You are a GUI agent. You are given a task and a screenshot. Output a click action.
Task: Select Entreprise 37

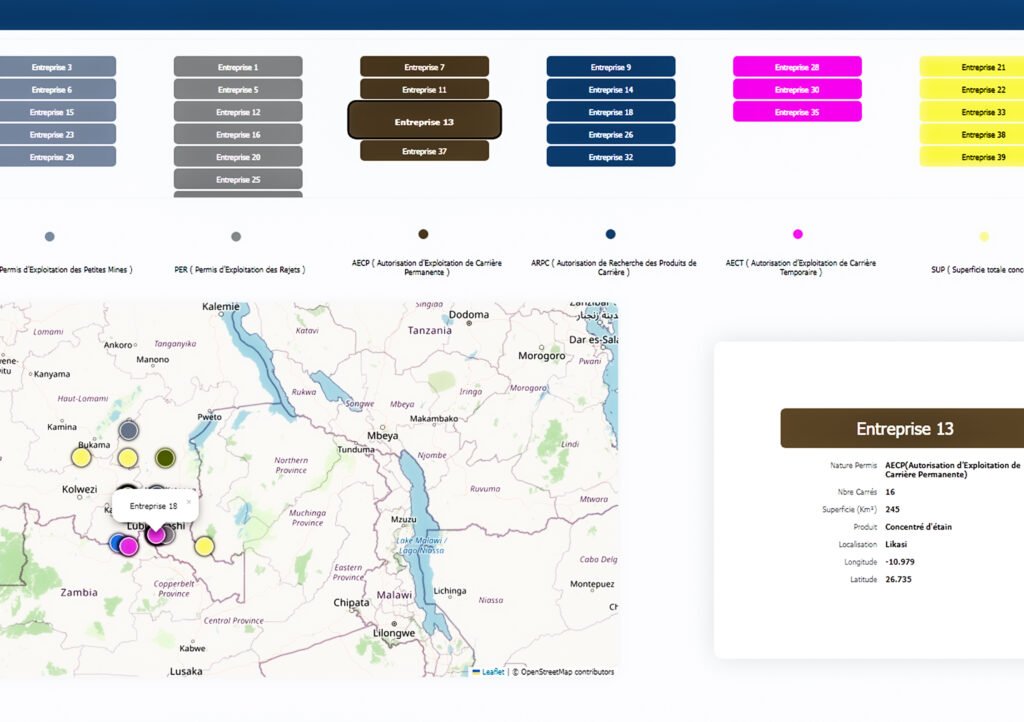pos(424,151)
